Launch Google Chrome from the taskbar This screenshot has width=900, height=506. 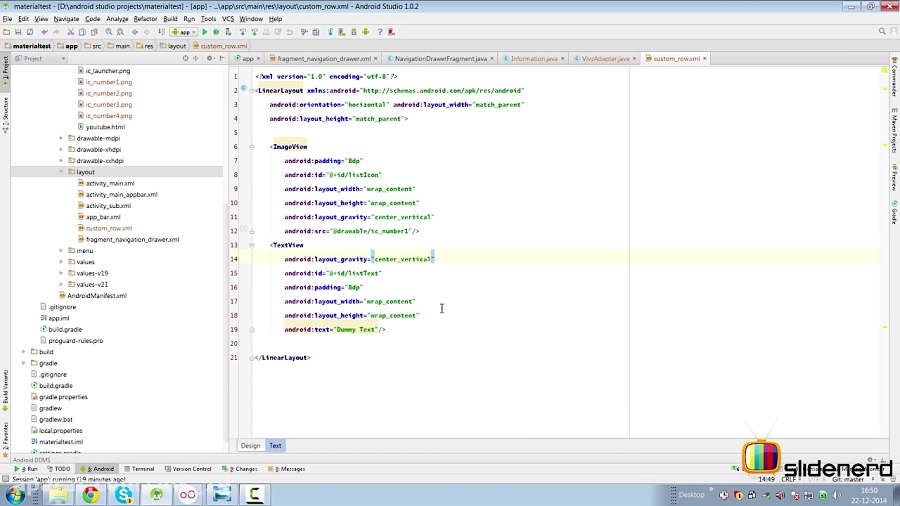pyautogui.click(x=91, y=494)
